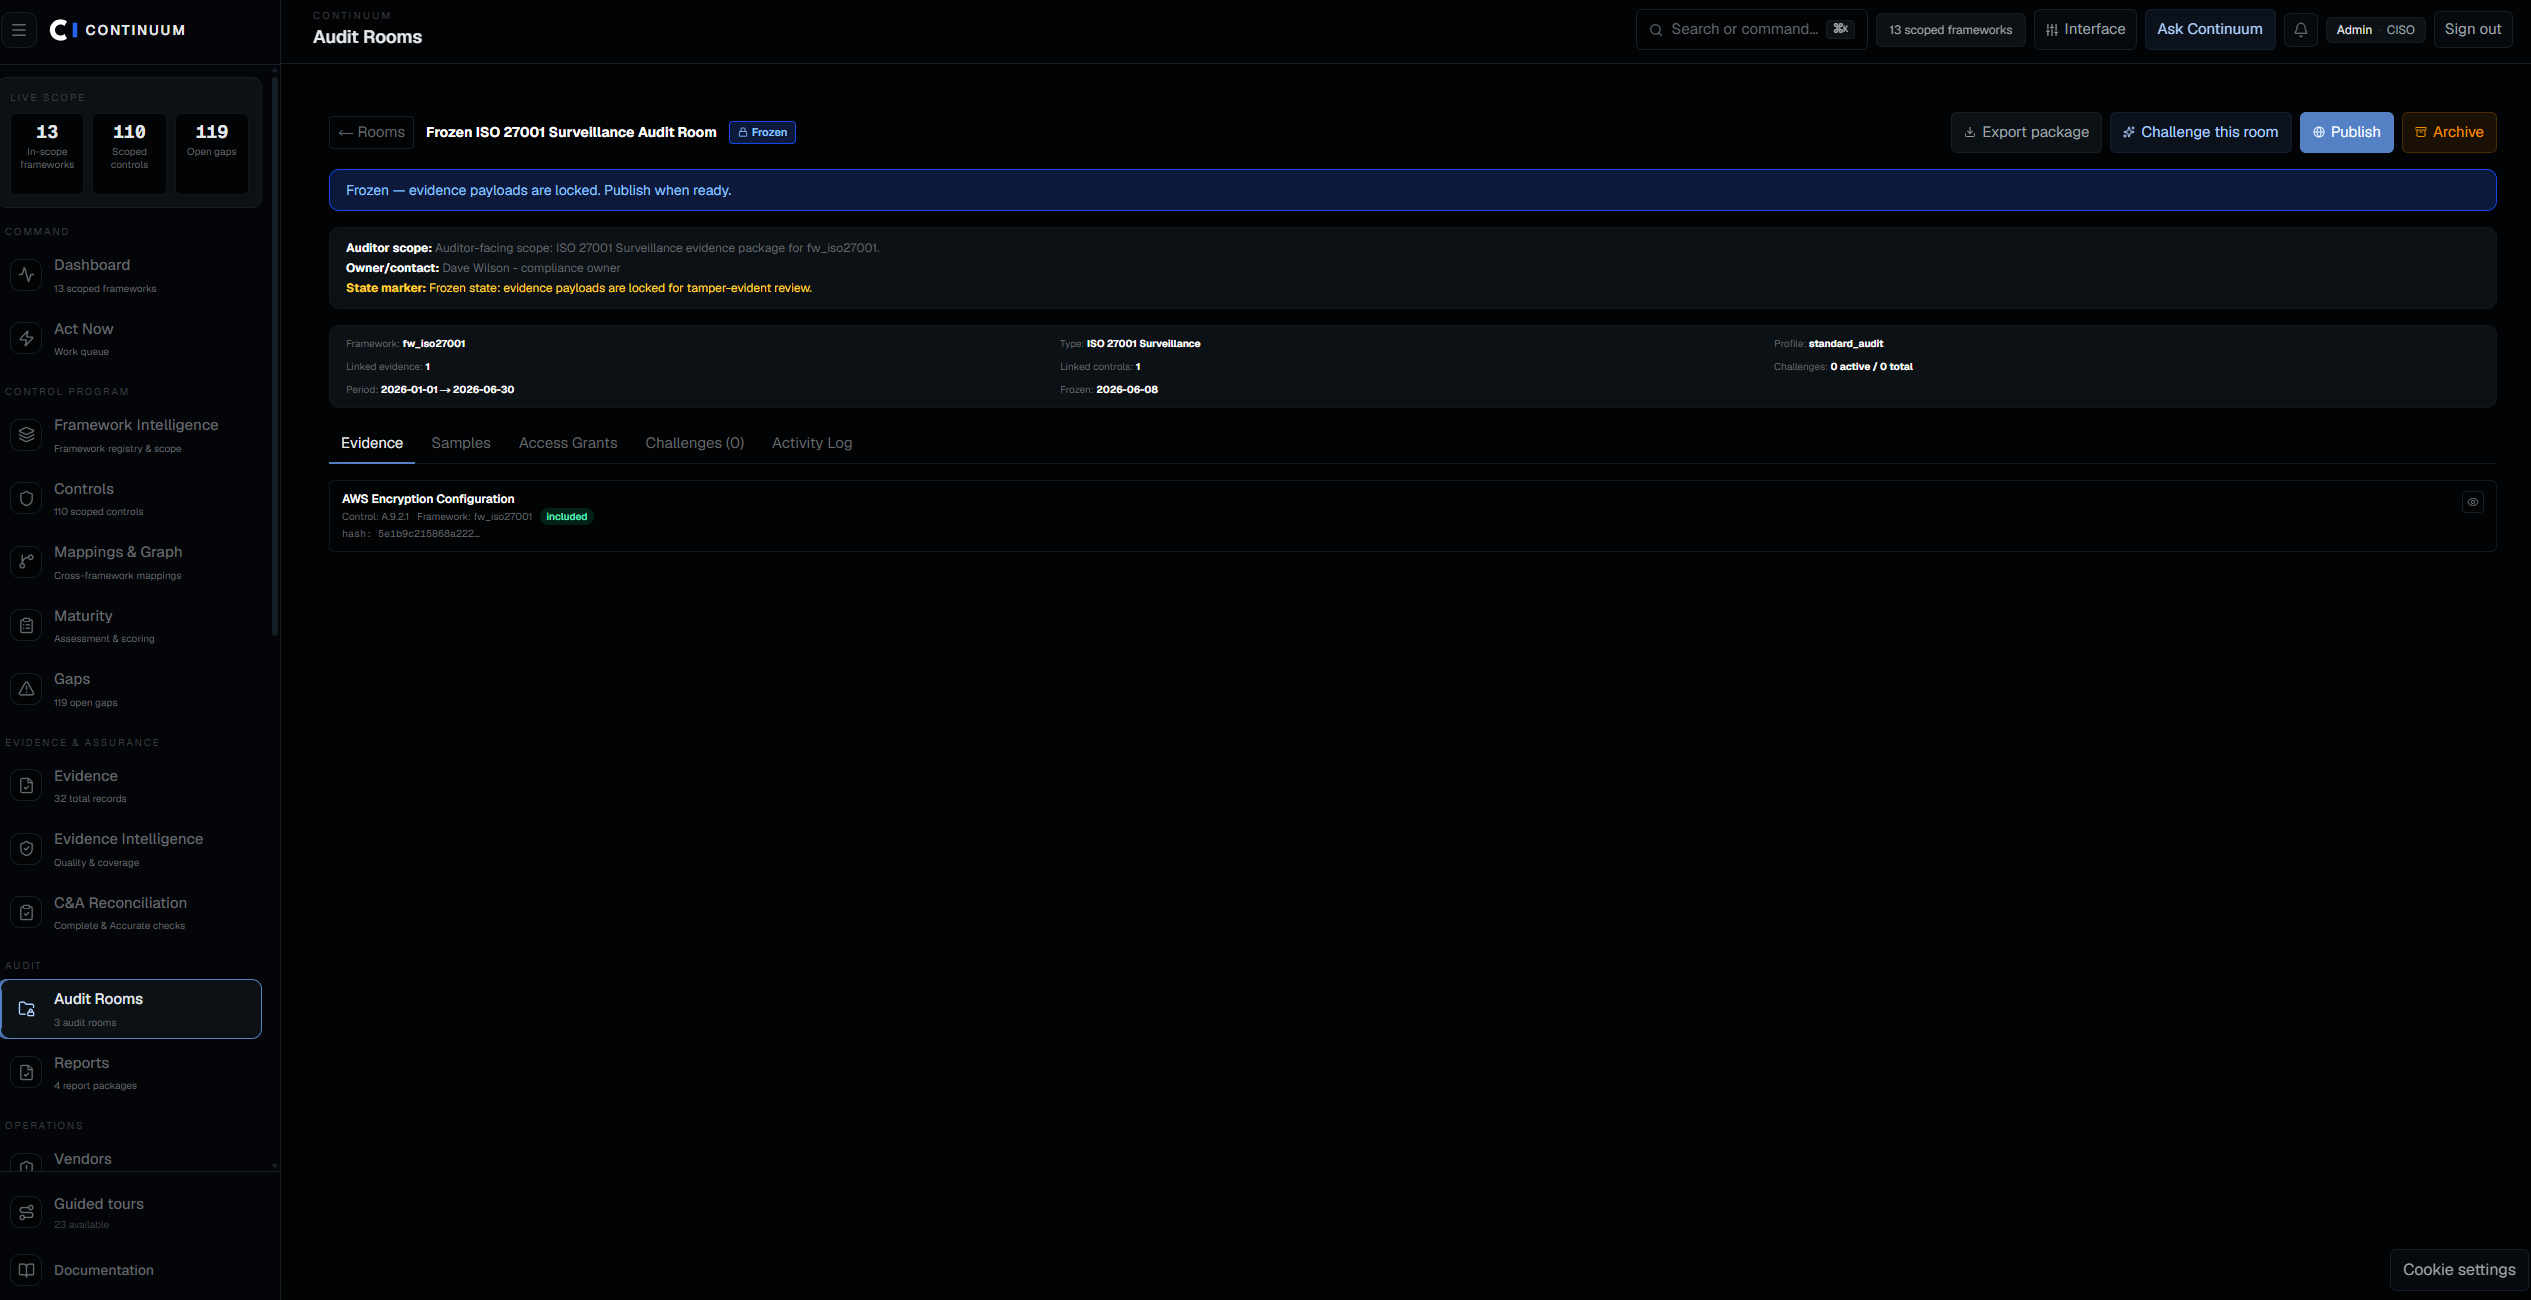Click Mappings & Graph branch icon
The image size is (2531, 1300).
pos(27,561)
